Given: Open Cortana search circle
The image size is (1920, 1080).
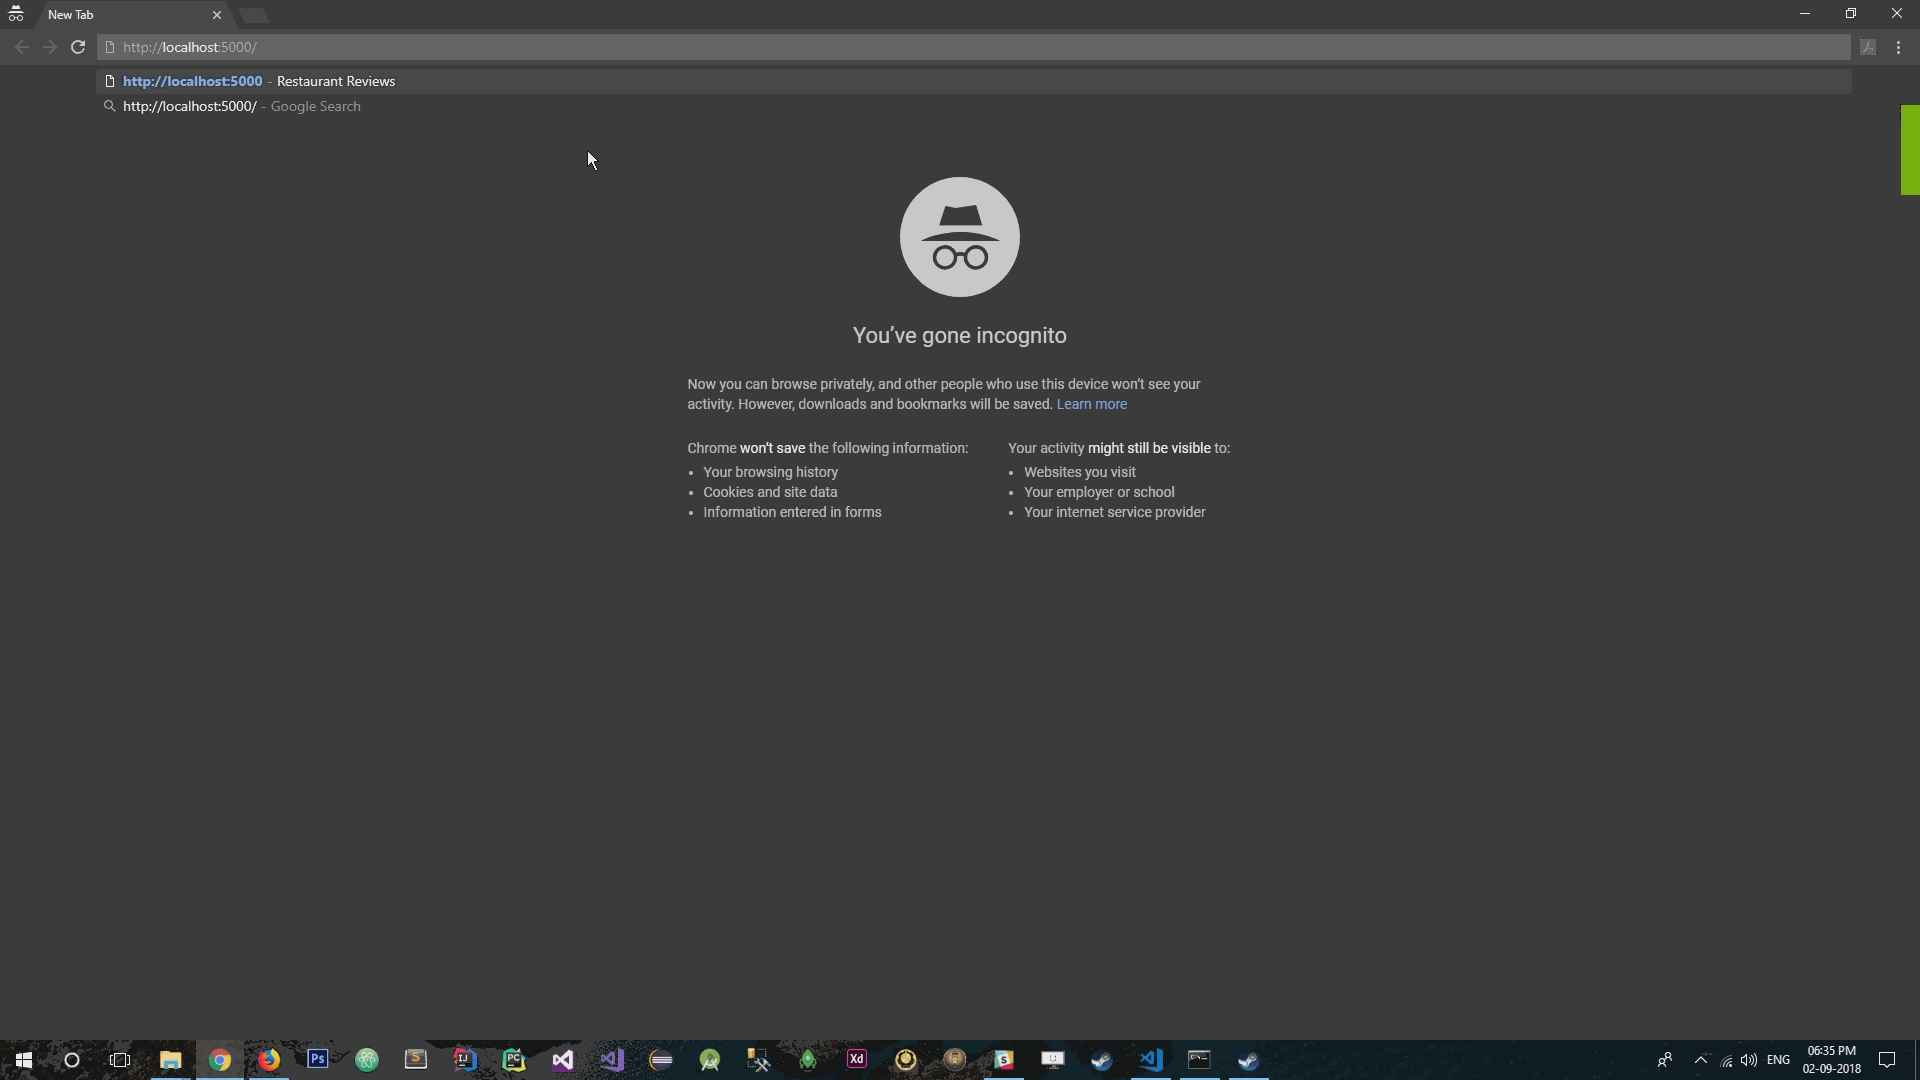Looking at the screenshot, I should coord(72,1060).
